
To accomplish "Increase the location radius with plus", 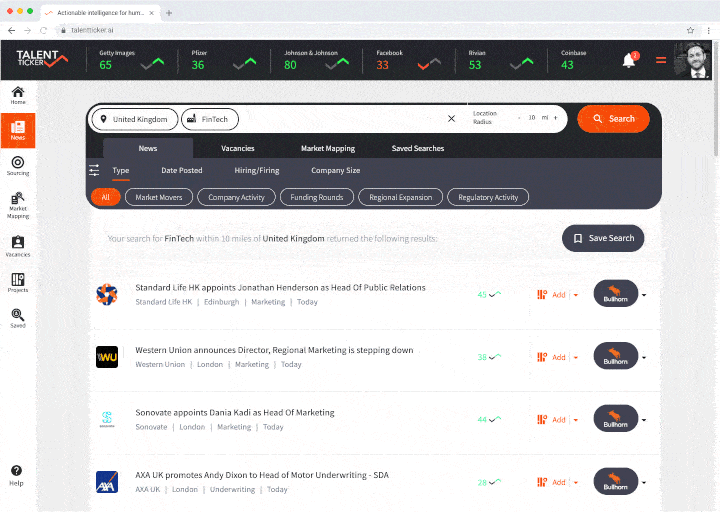I will coord(556,118).
